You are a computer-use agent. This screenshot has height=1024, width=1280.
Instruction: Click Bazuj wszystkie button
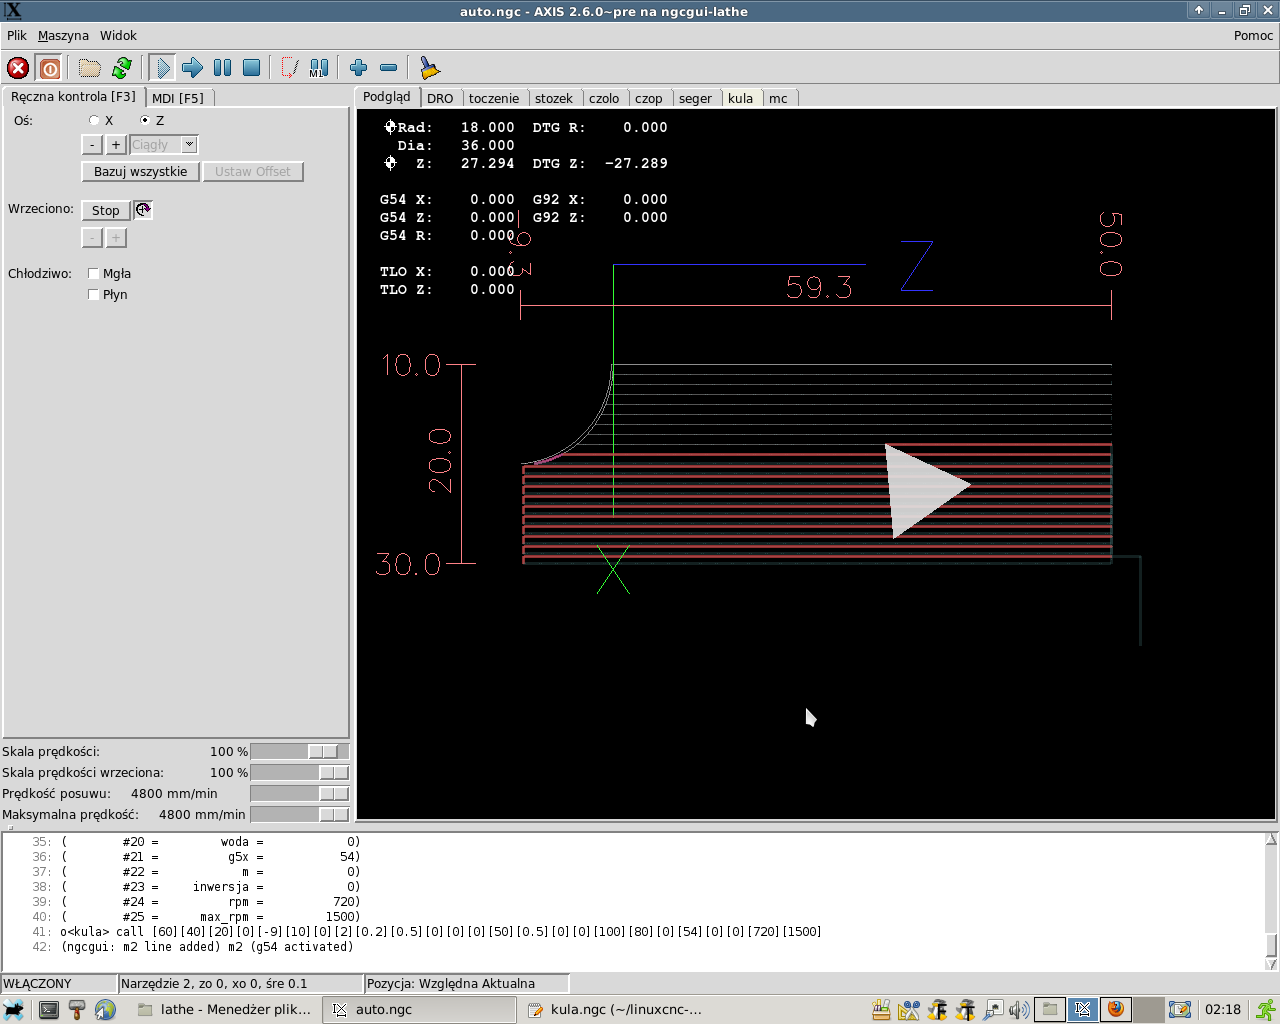click(x=140, y=172)
